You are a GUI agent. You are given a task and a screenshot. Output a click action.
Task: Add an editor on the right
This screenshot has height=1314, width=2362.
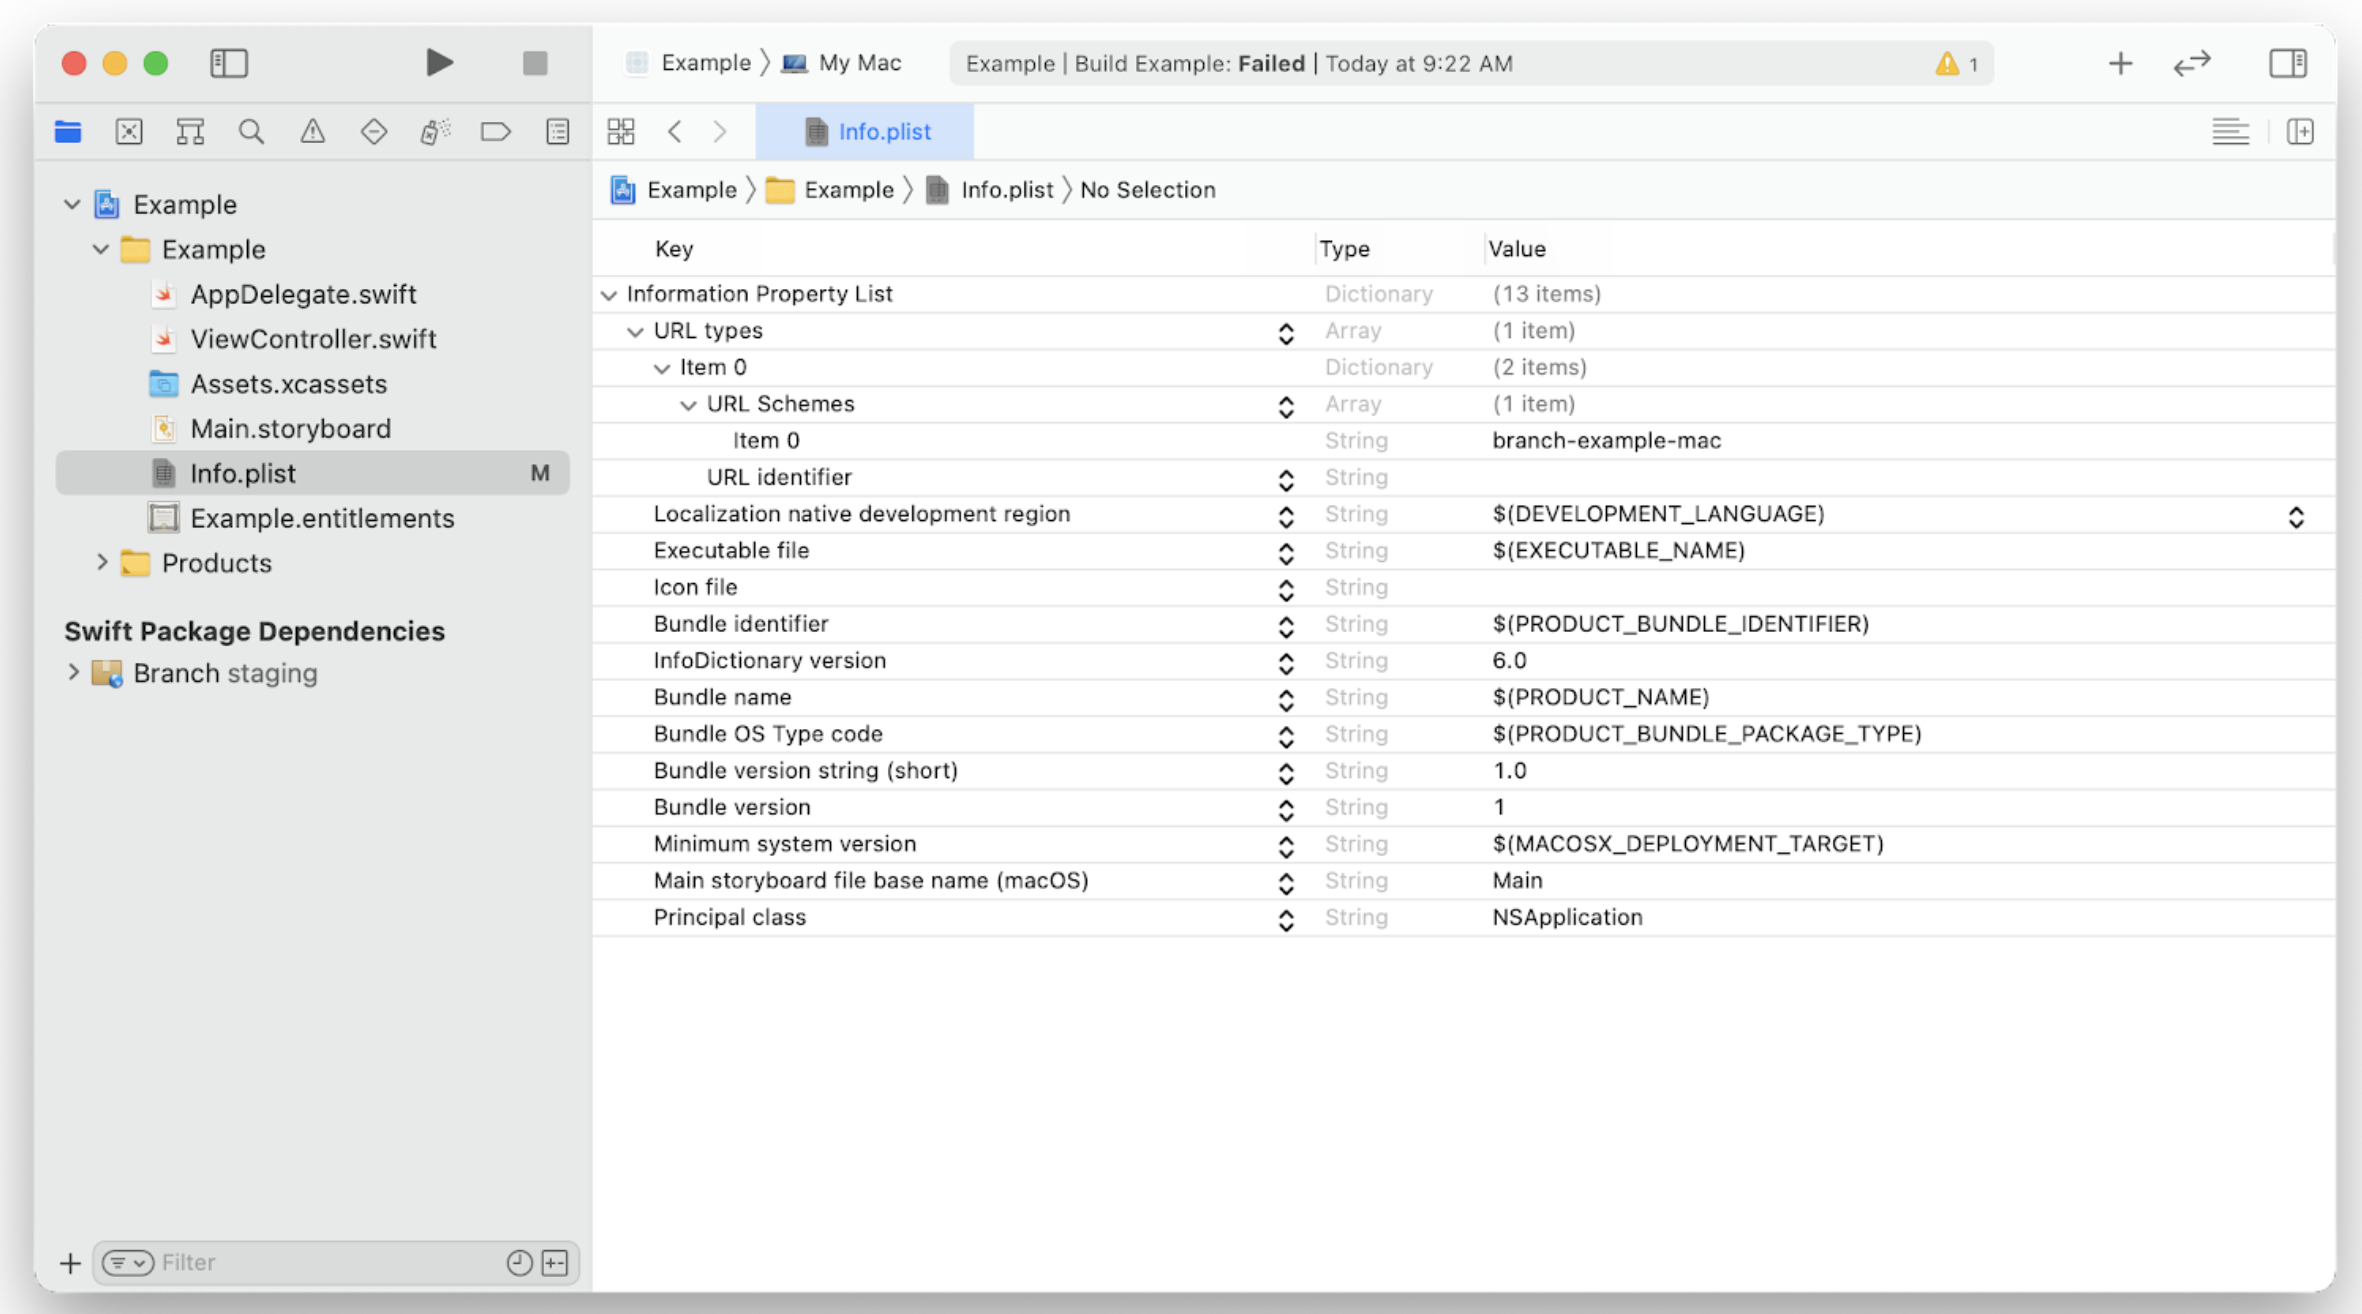(x=2300, y=131)
